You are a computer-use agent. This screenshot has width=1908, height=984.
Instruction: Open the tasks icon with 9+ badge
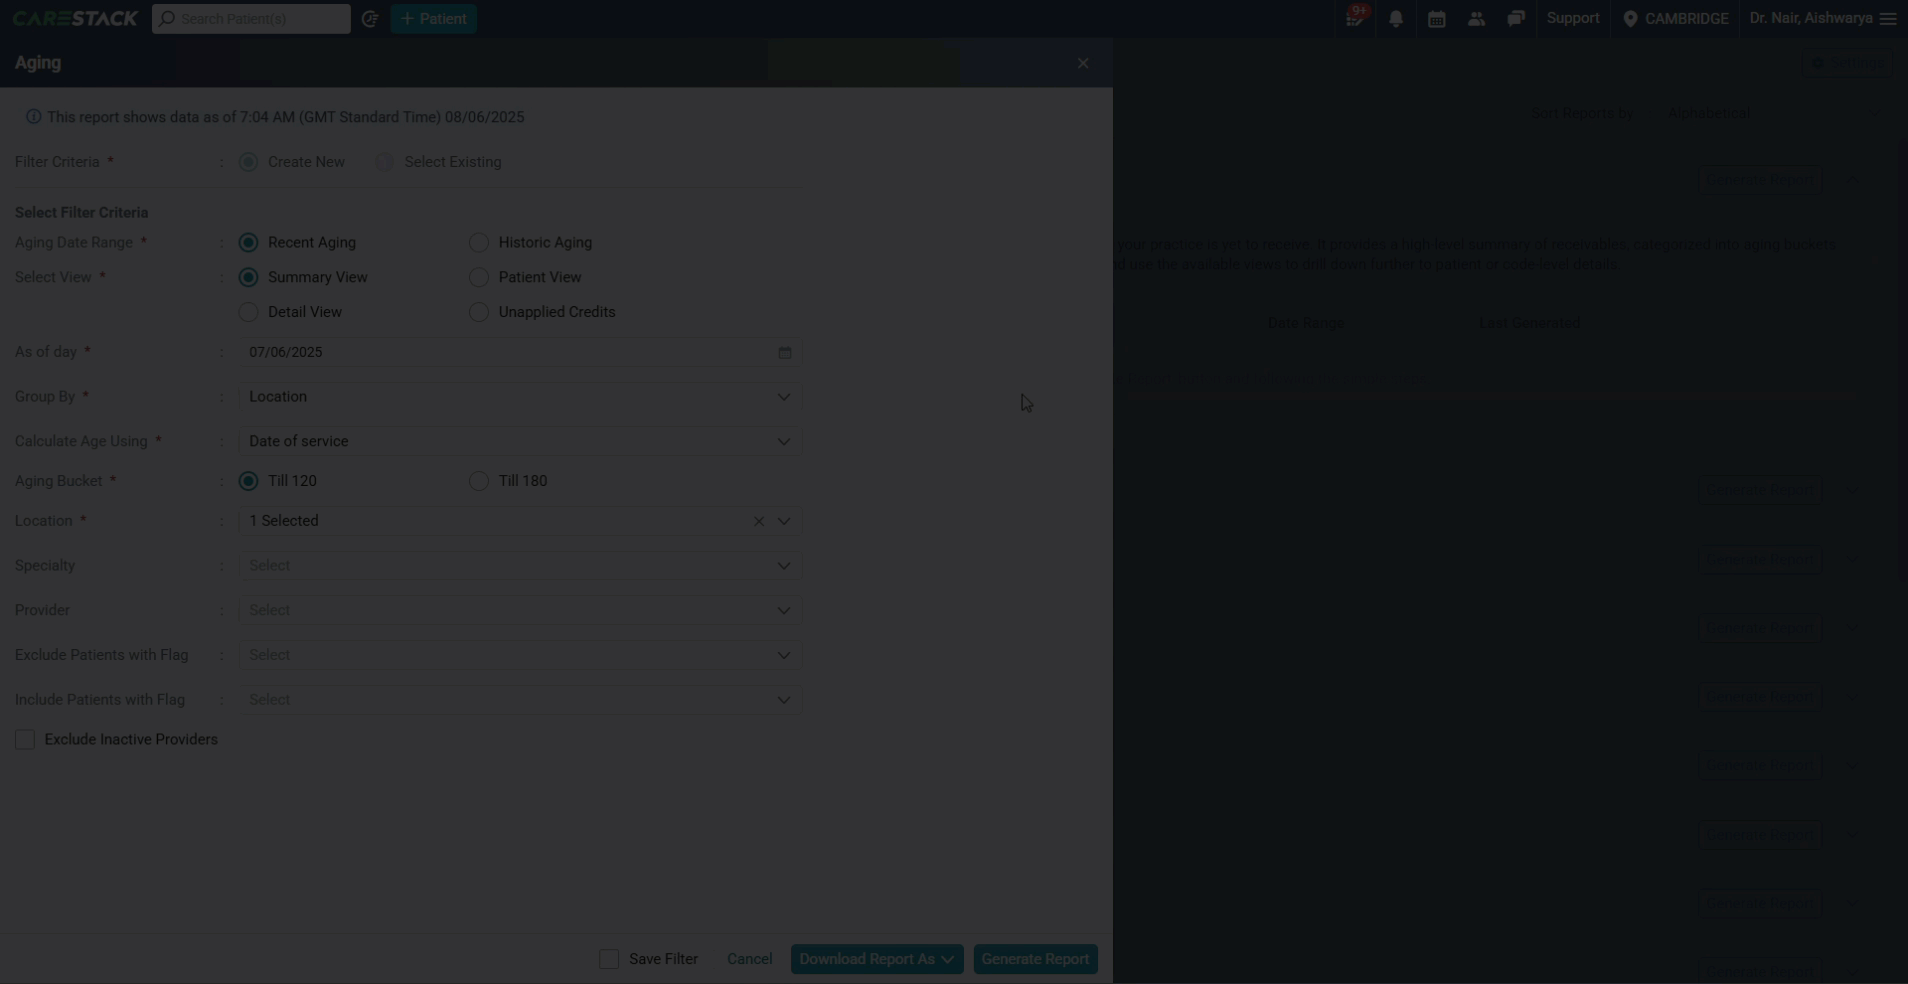tap(1356, 18)
